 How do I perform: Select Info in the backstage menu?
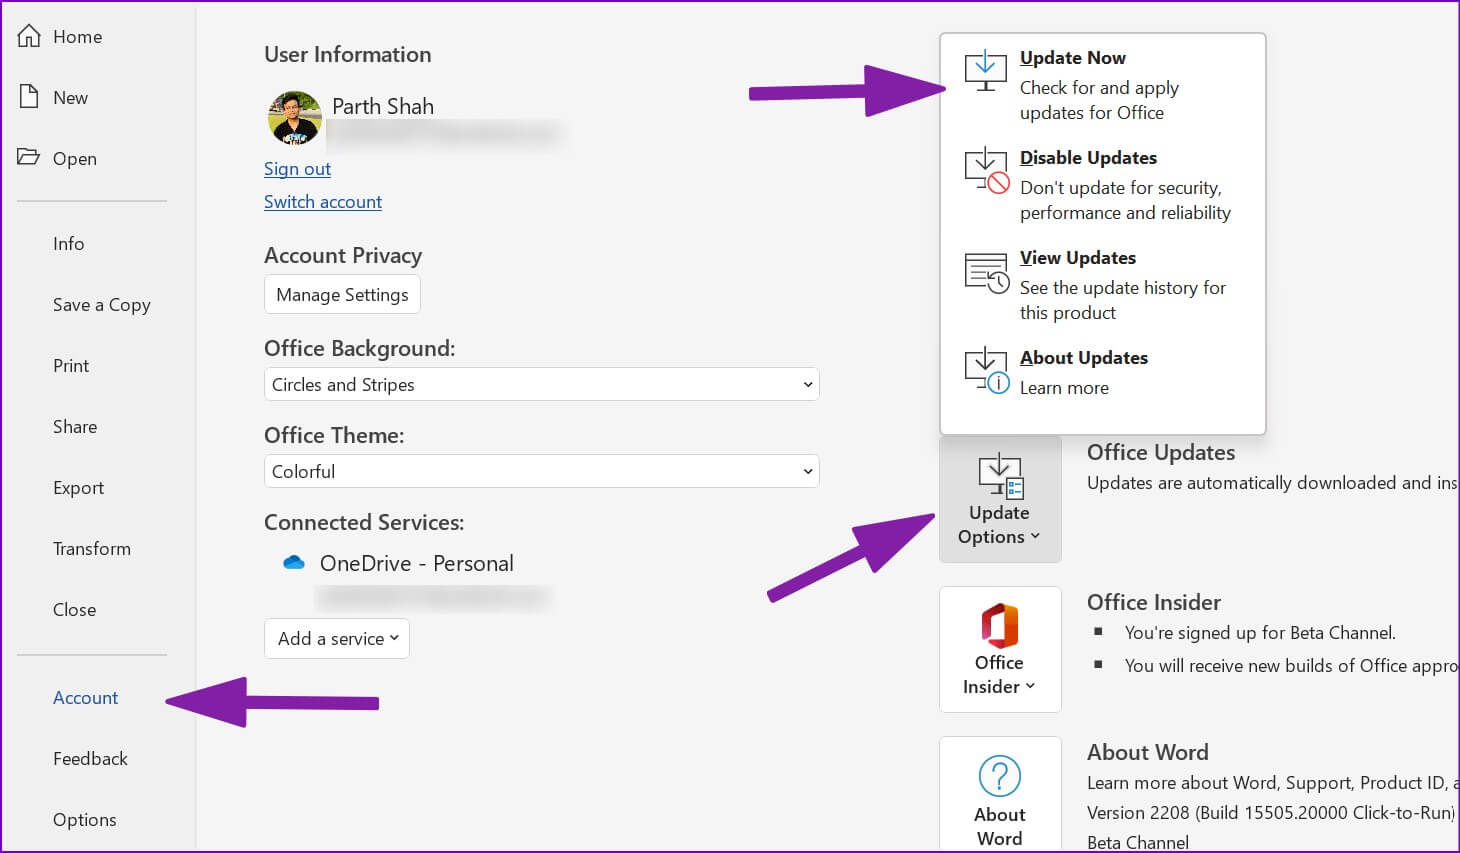(69, 243)
